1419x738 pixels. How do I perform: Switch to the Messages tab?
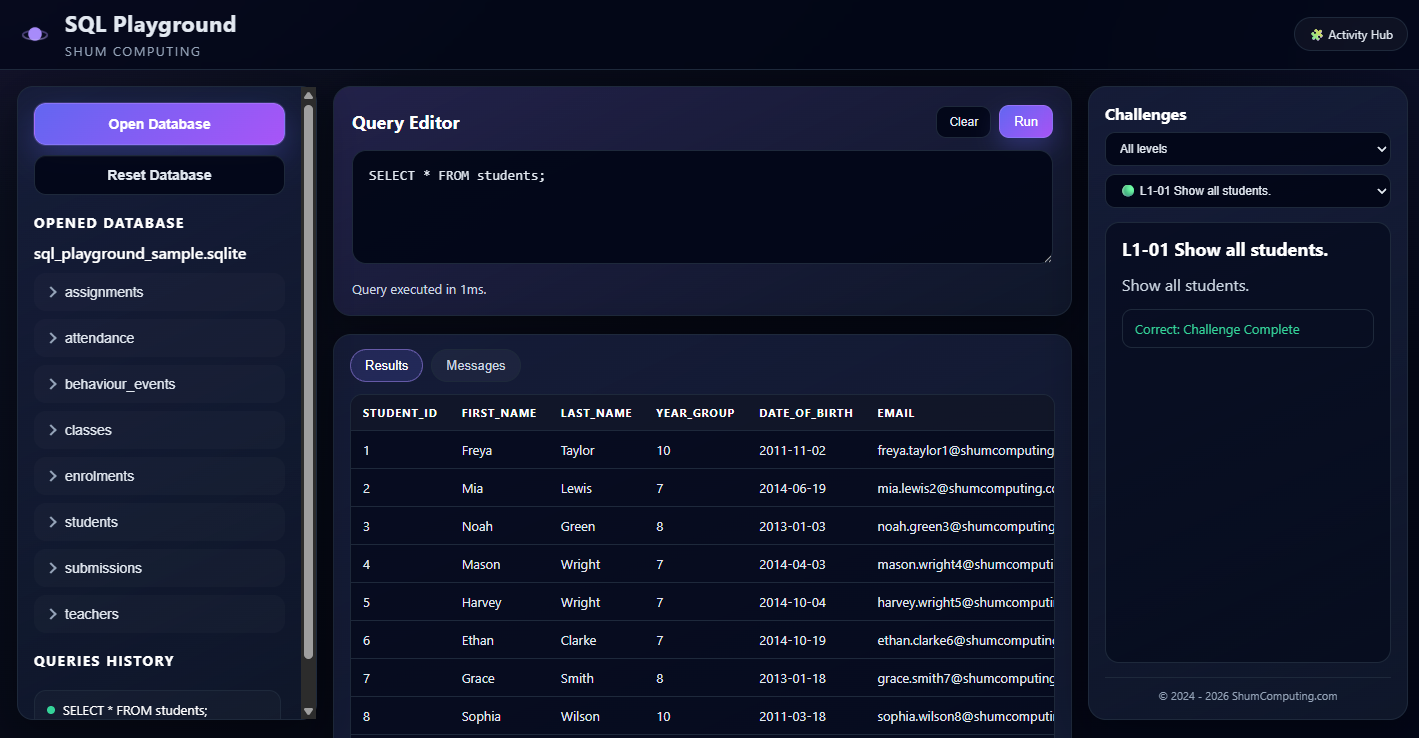point(475,365)
